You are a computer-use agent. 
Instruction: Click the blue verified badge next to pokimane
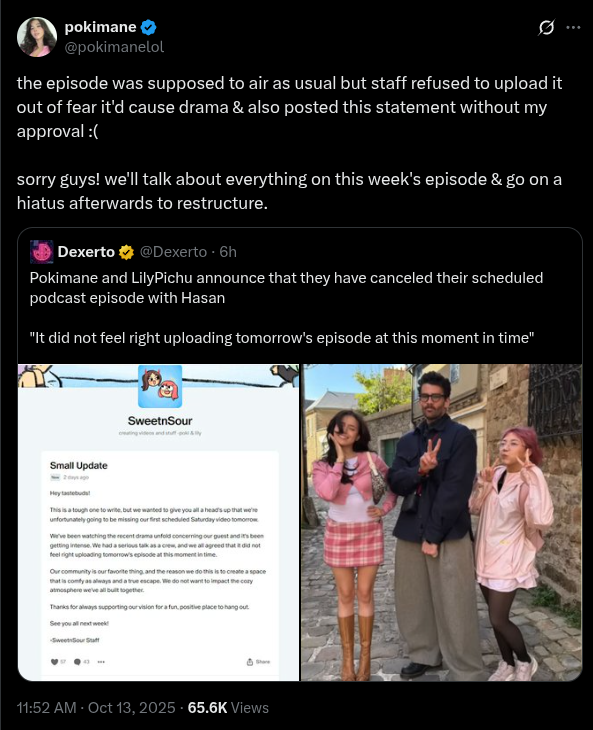click(x=148, y=27)
